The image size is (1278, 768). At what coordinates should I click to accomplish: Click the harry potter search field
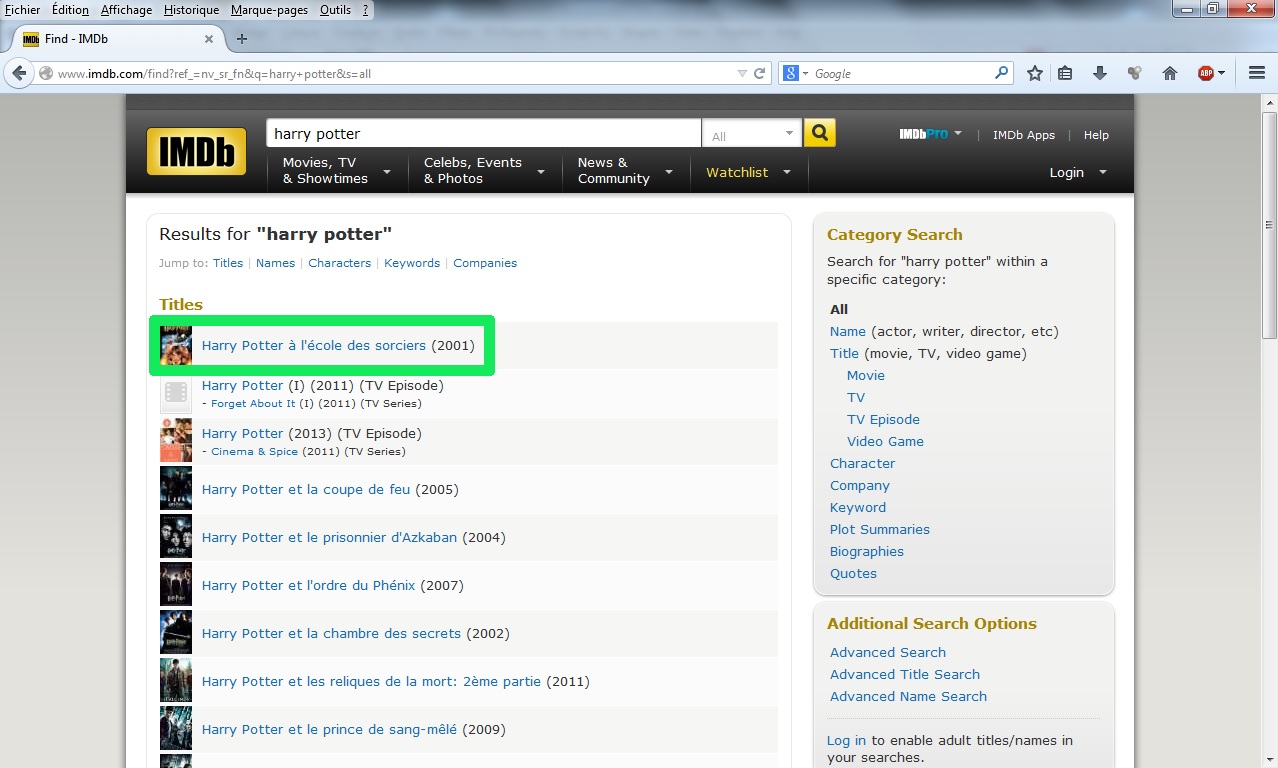pos(484,134)
